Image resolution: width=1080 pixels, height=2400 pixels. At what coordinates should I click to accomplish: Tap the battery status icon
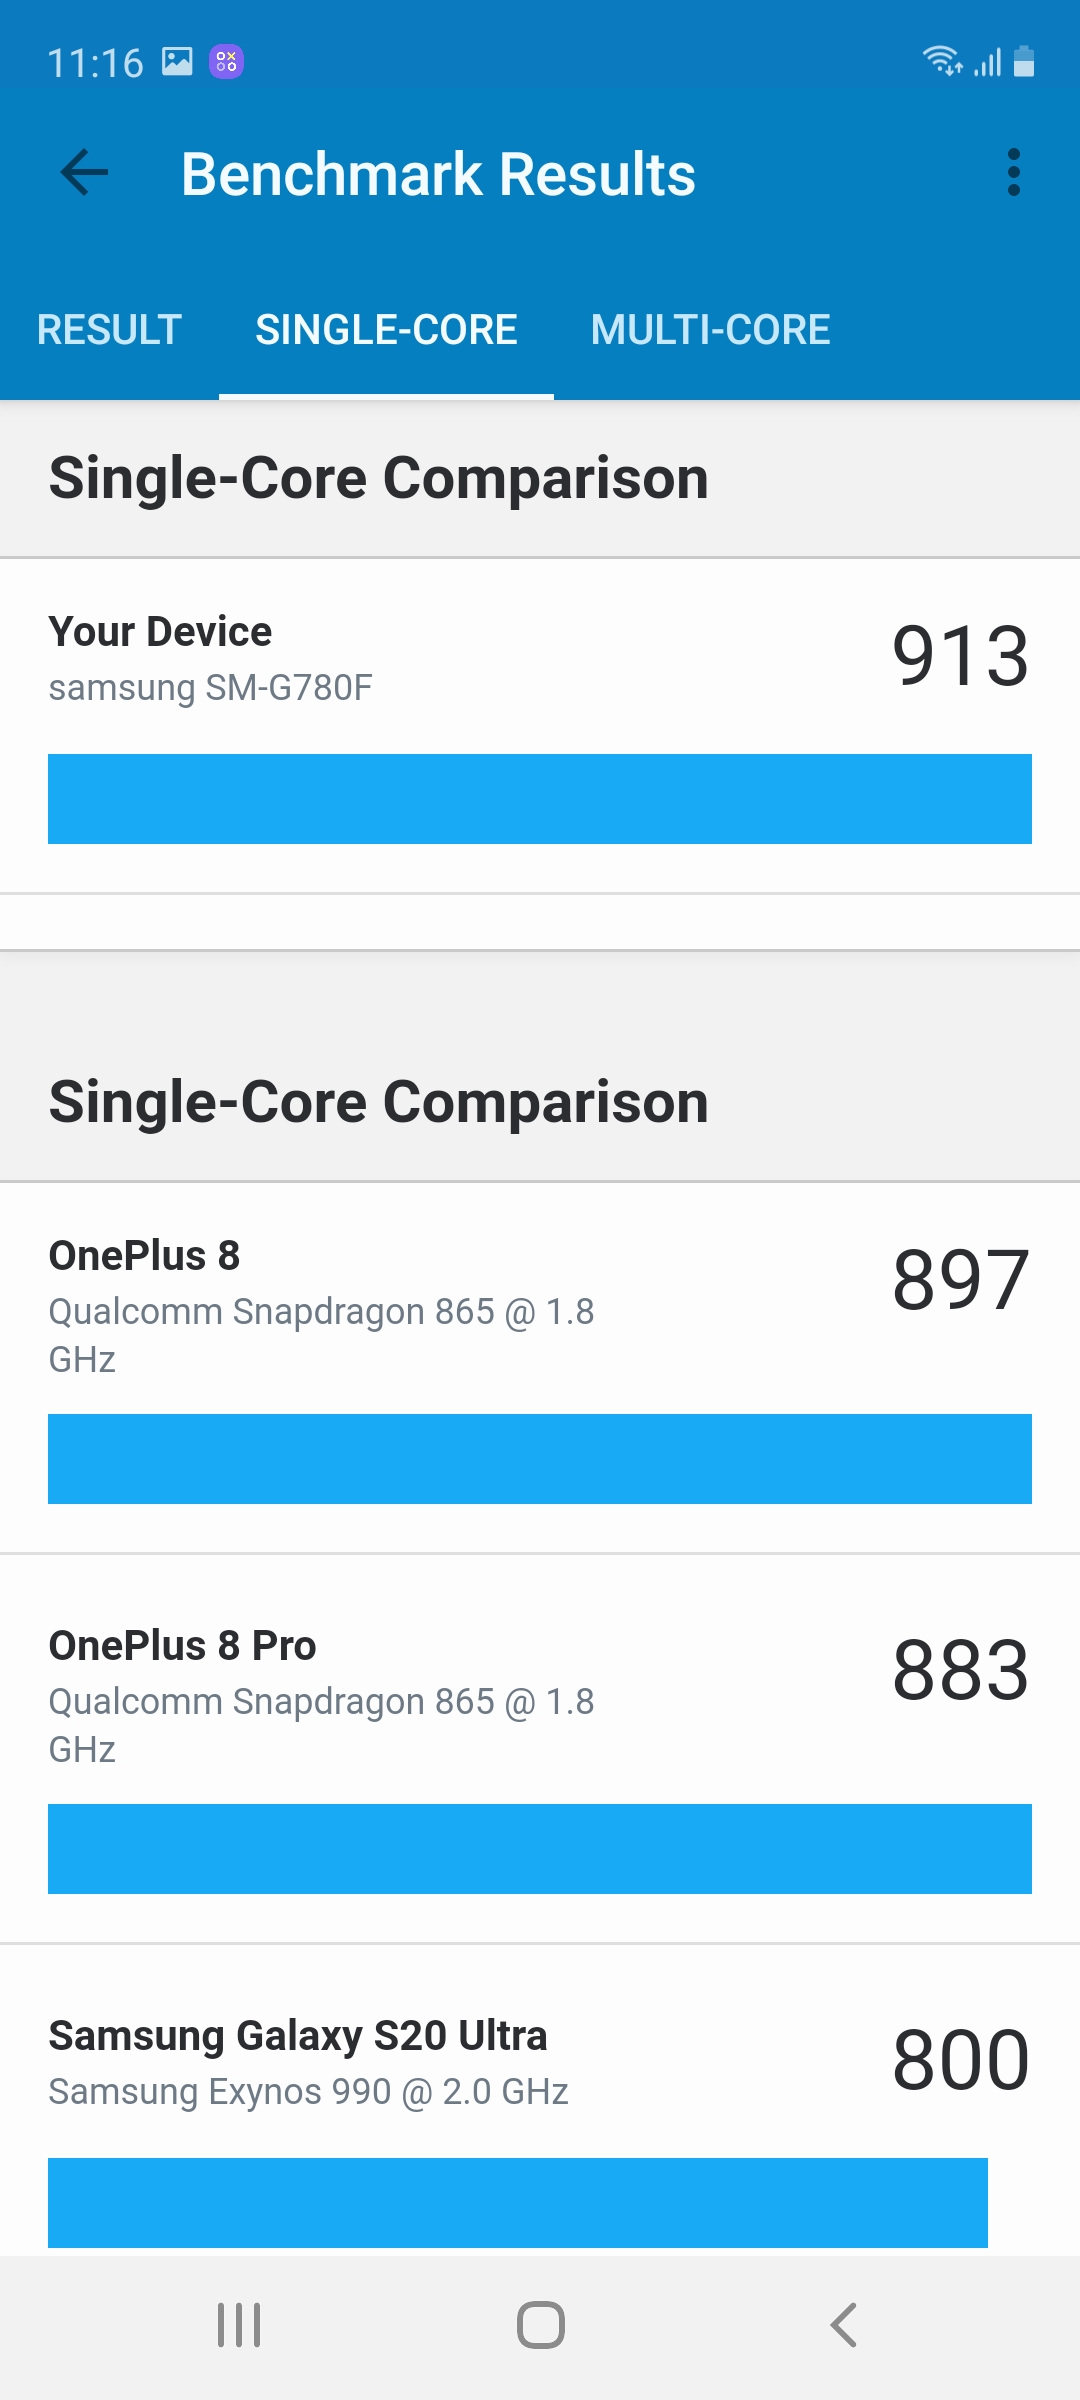coord(1024,62)
